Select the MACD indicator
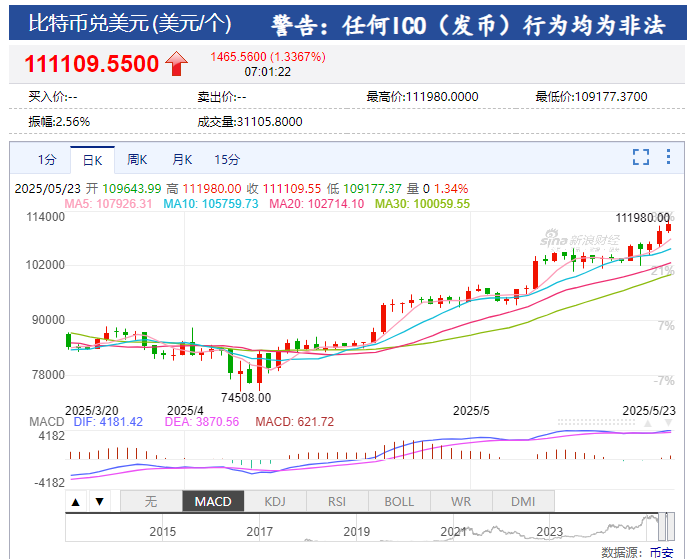Image resolution: width=687 pixels, height=559 pixels. coord(213,501)
